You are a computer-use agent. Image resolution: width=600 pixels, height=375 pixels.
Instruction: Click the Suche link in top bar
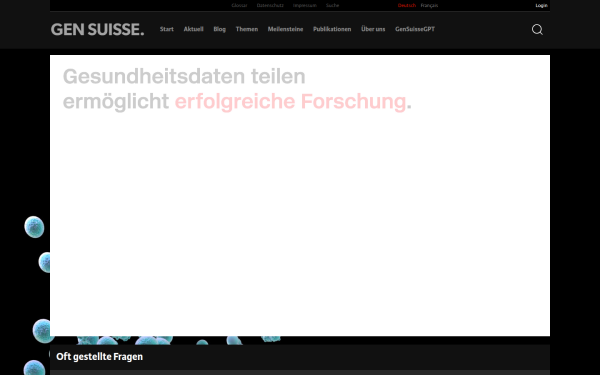click(x=333, y=5)
